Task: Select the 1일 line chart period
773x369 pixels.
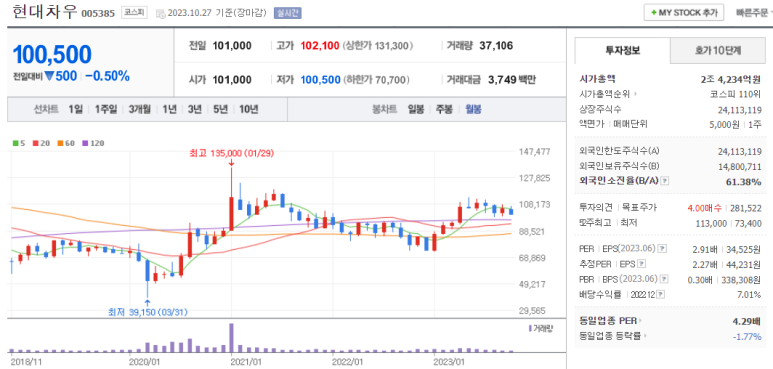Action: pos(75,109)
